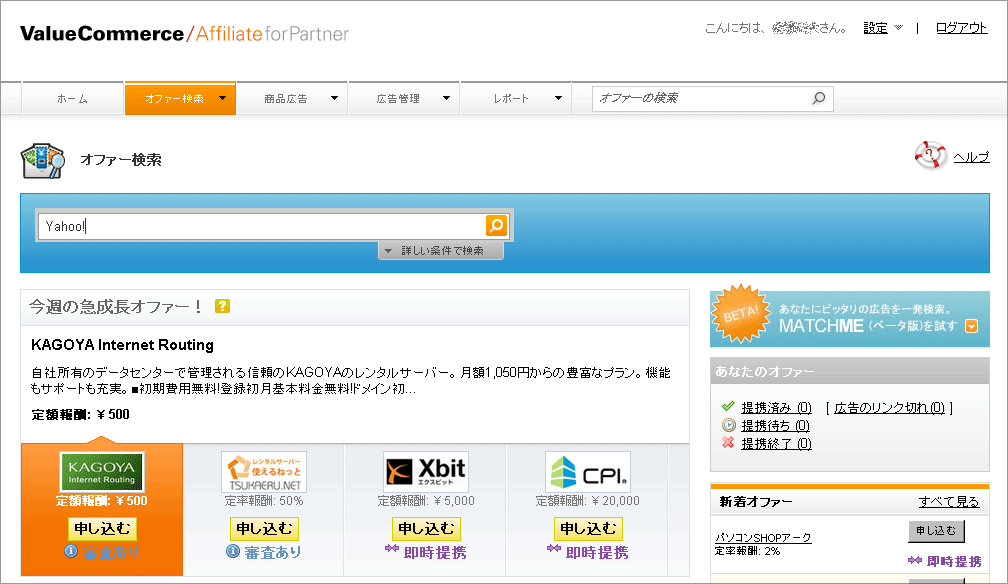The image size is (1008, 584).
Task: Click the ValueCommerce Affiliate logo
Action: 184,33
